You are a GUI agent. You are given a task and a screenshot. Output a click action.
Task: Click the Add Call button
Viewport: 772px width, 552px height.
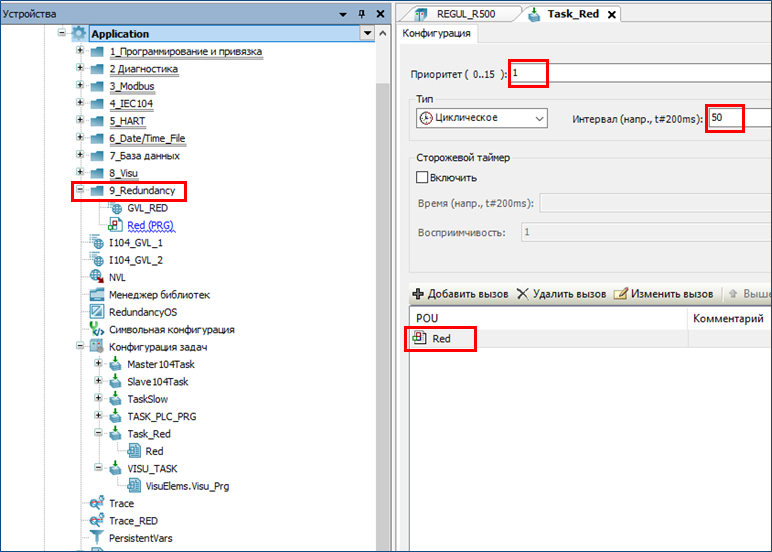pos(461,294)
